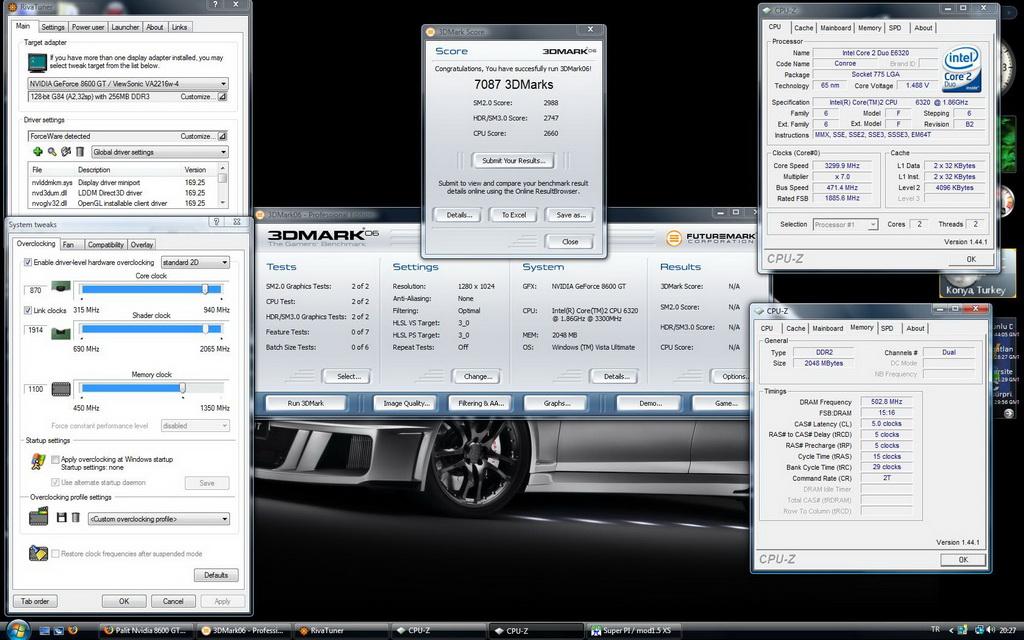
Task: Click the monitor icon under Target adapter
Action: (37, 62)
